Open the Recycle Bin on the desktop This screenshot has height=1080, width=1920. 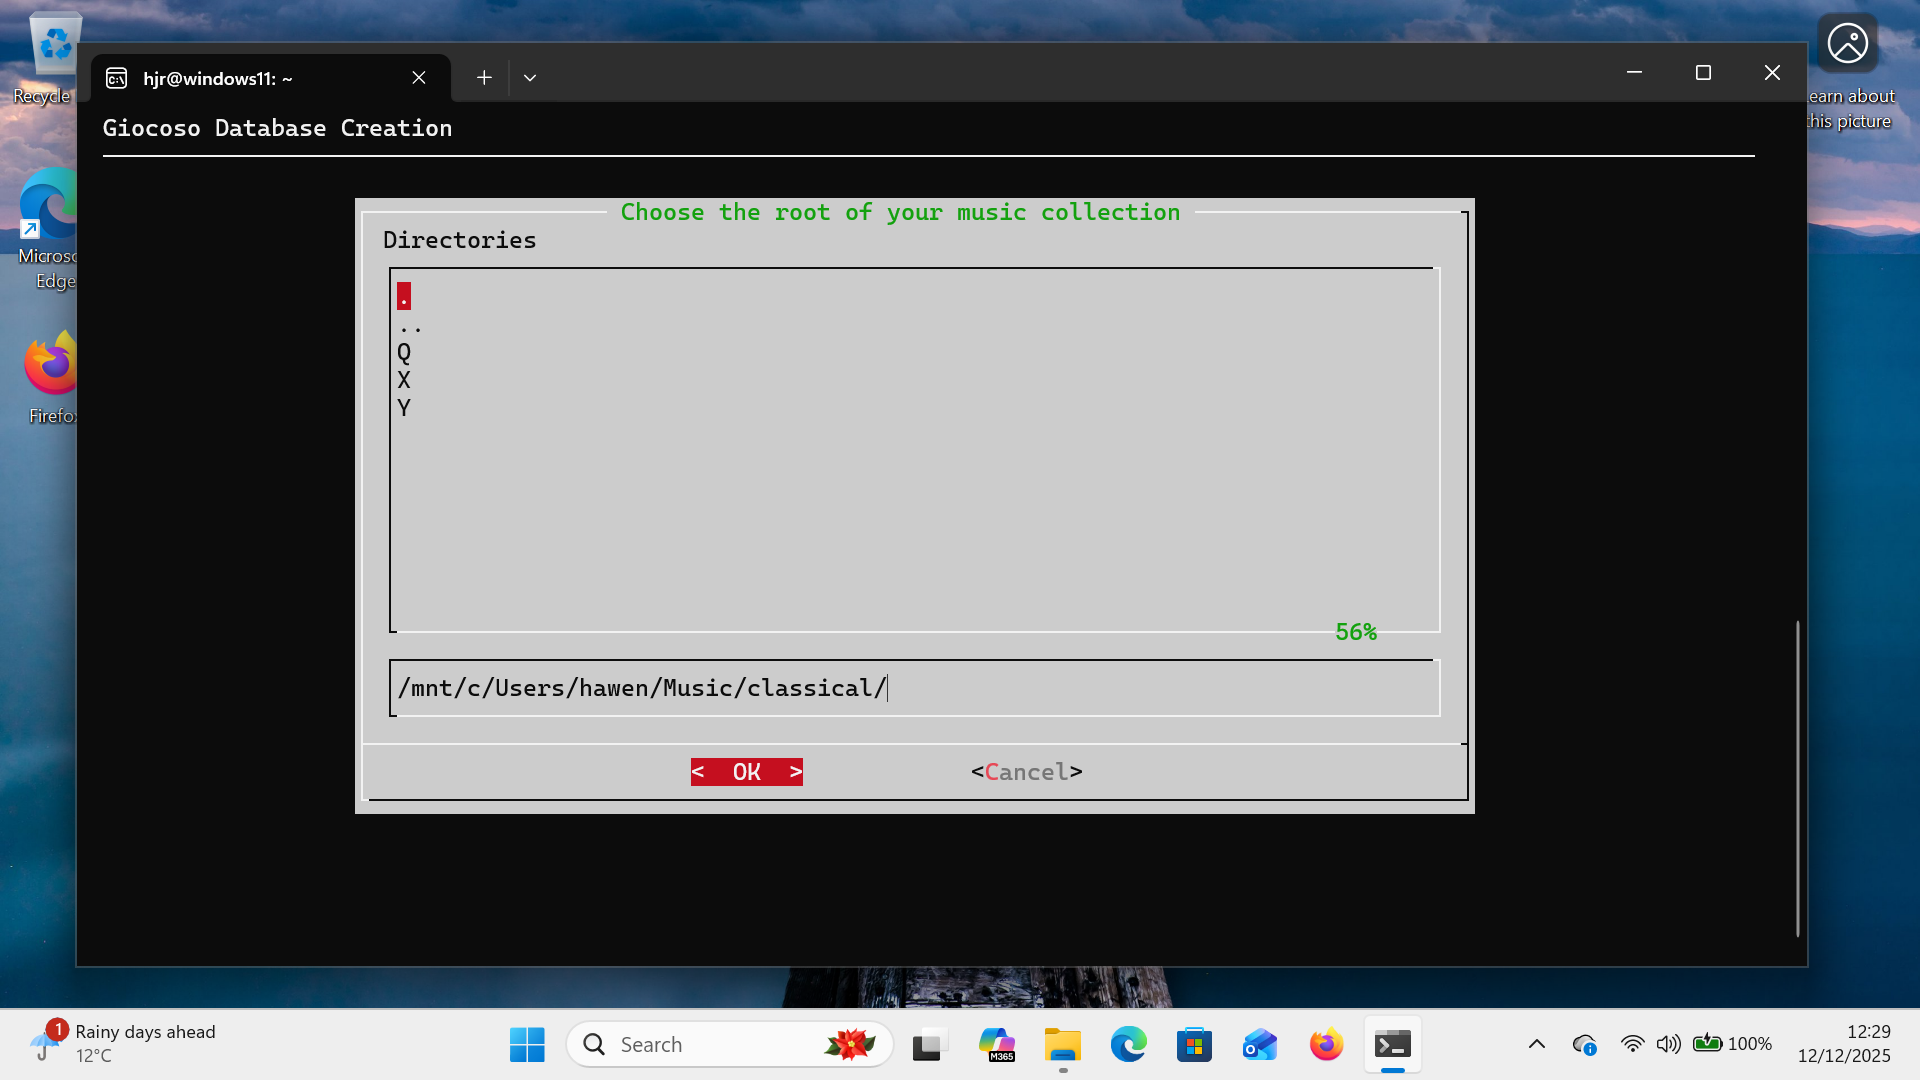click(52, 43)
